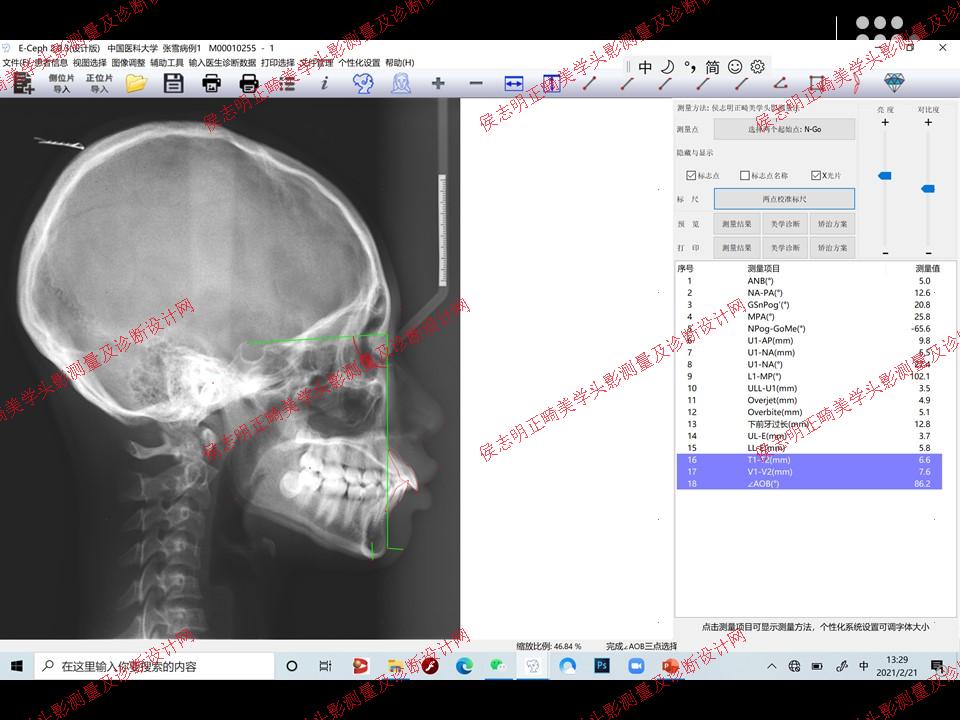
Task: Open the Windows Start menu
Action: coord(17,666)
